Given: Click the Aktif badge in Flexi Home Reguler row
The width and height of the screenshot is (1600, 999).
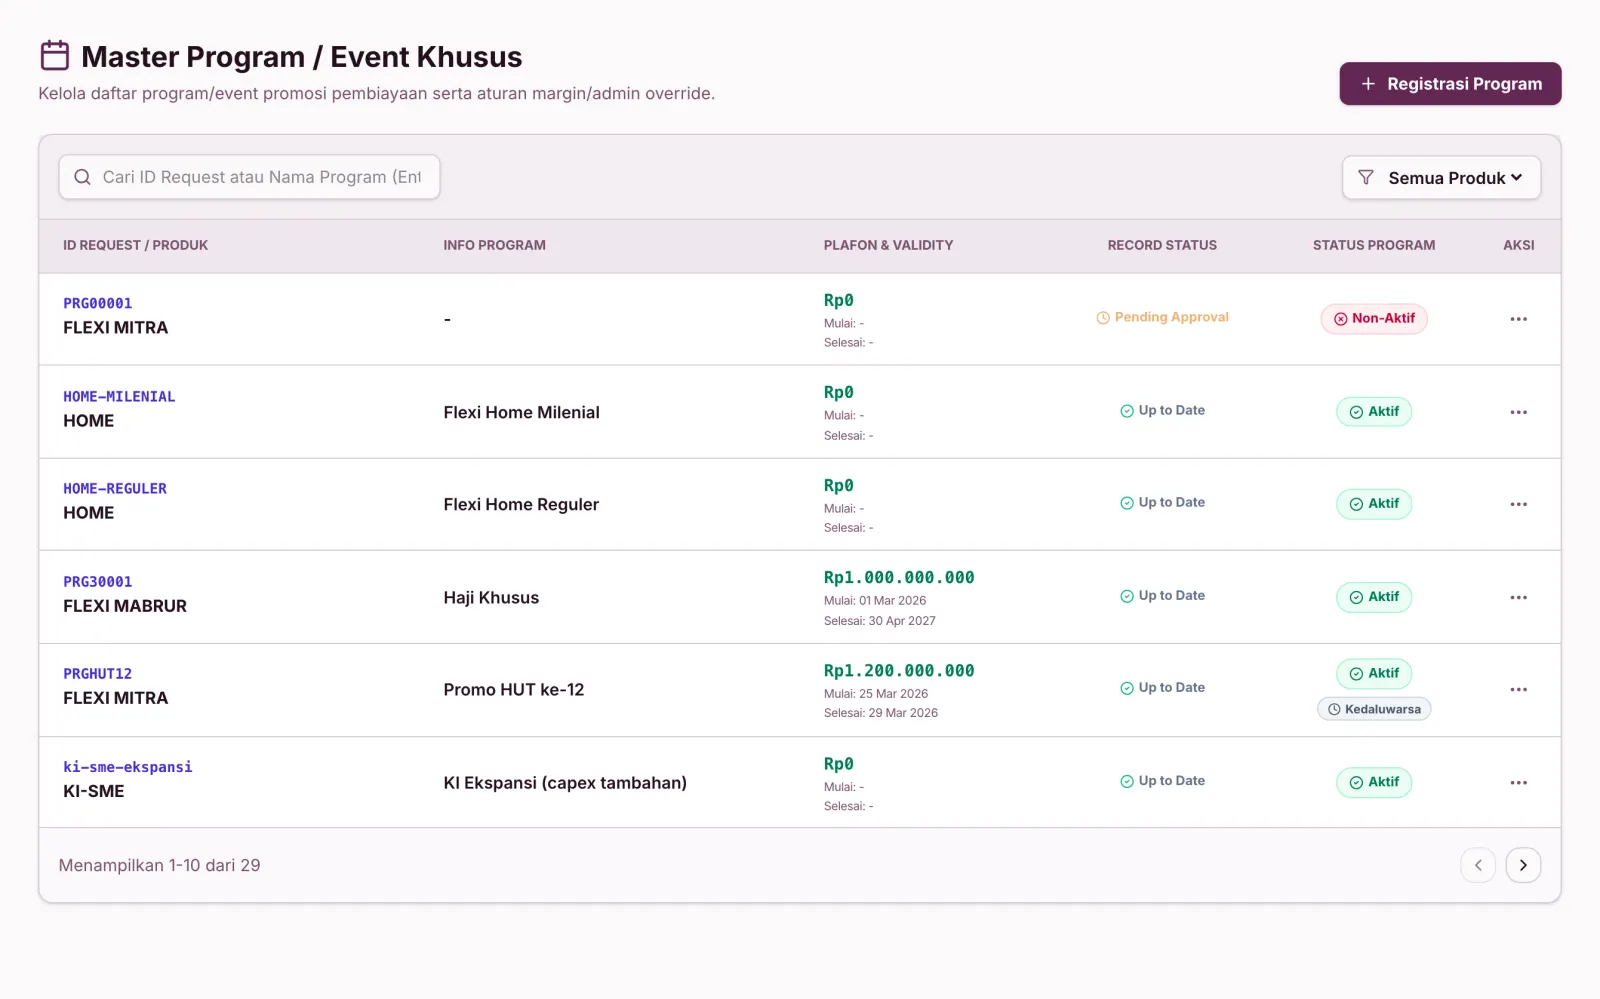Looking at the screenshot, I should coord(1374,504).
